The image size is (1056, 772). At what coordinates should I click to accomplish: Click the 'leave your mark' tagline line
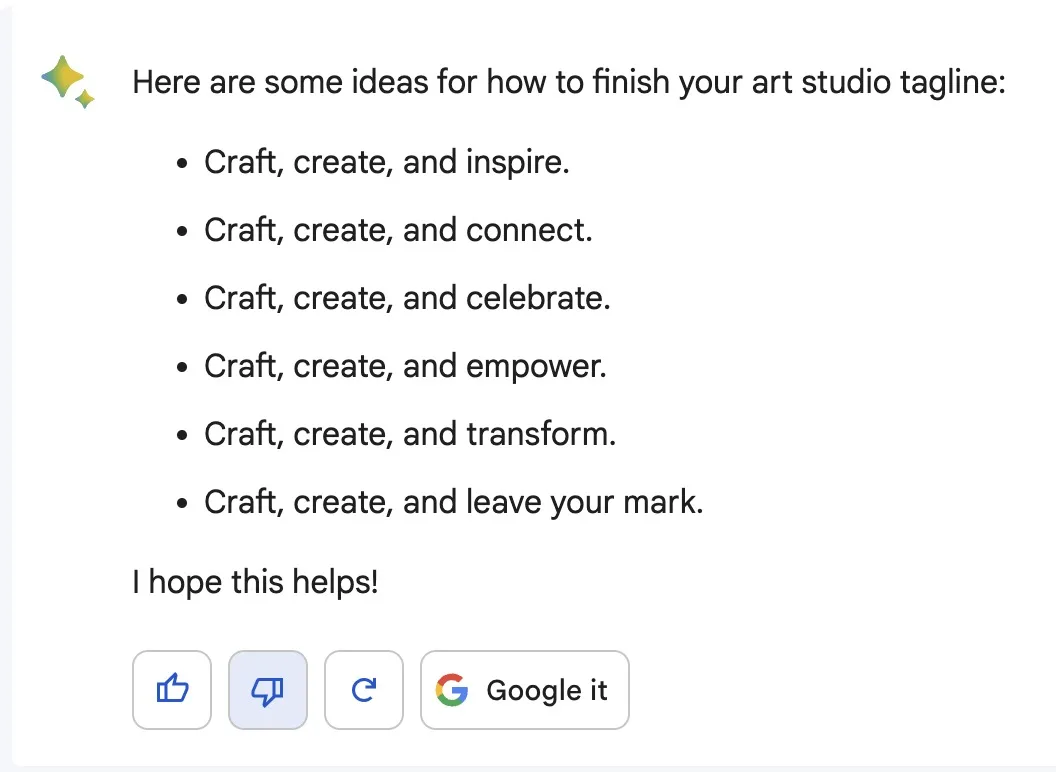(454, 502)
